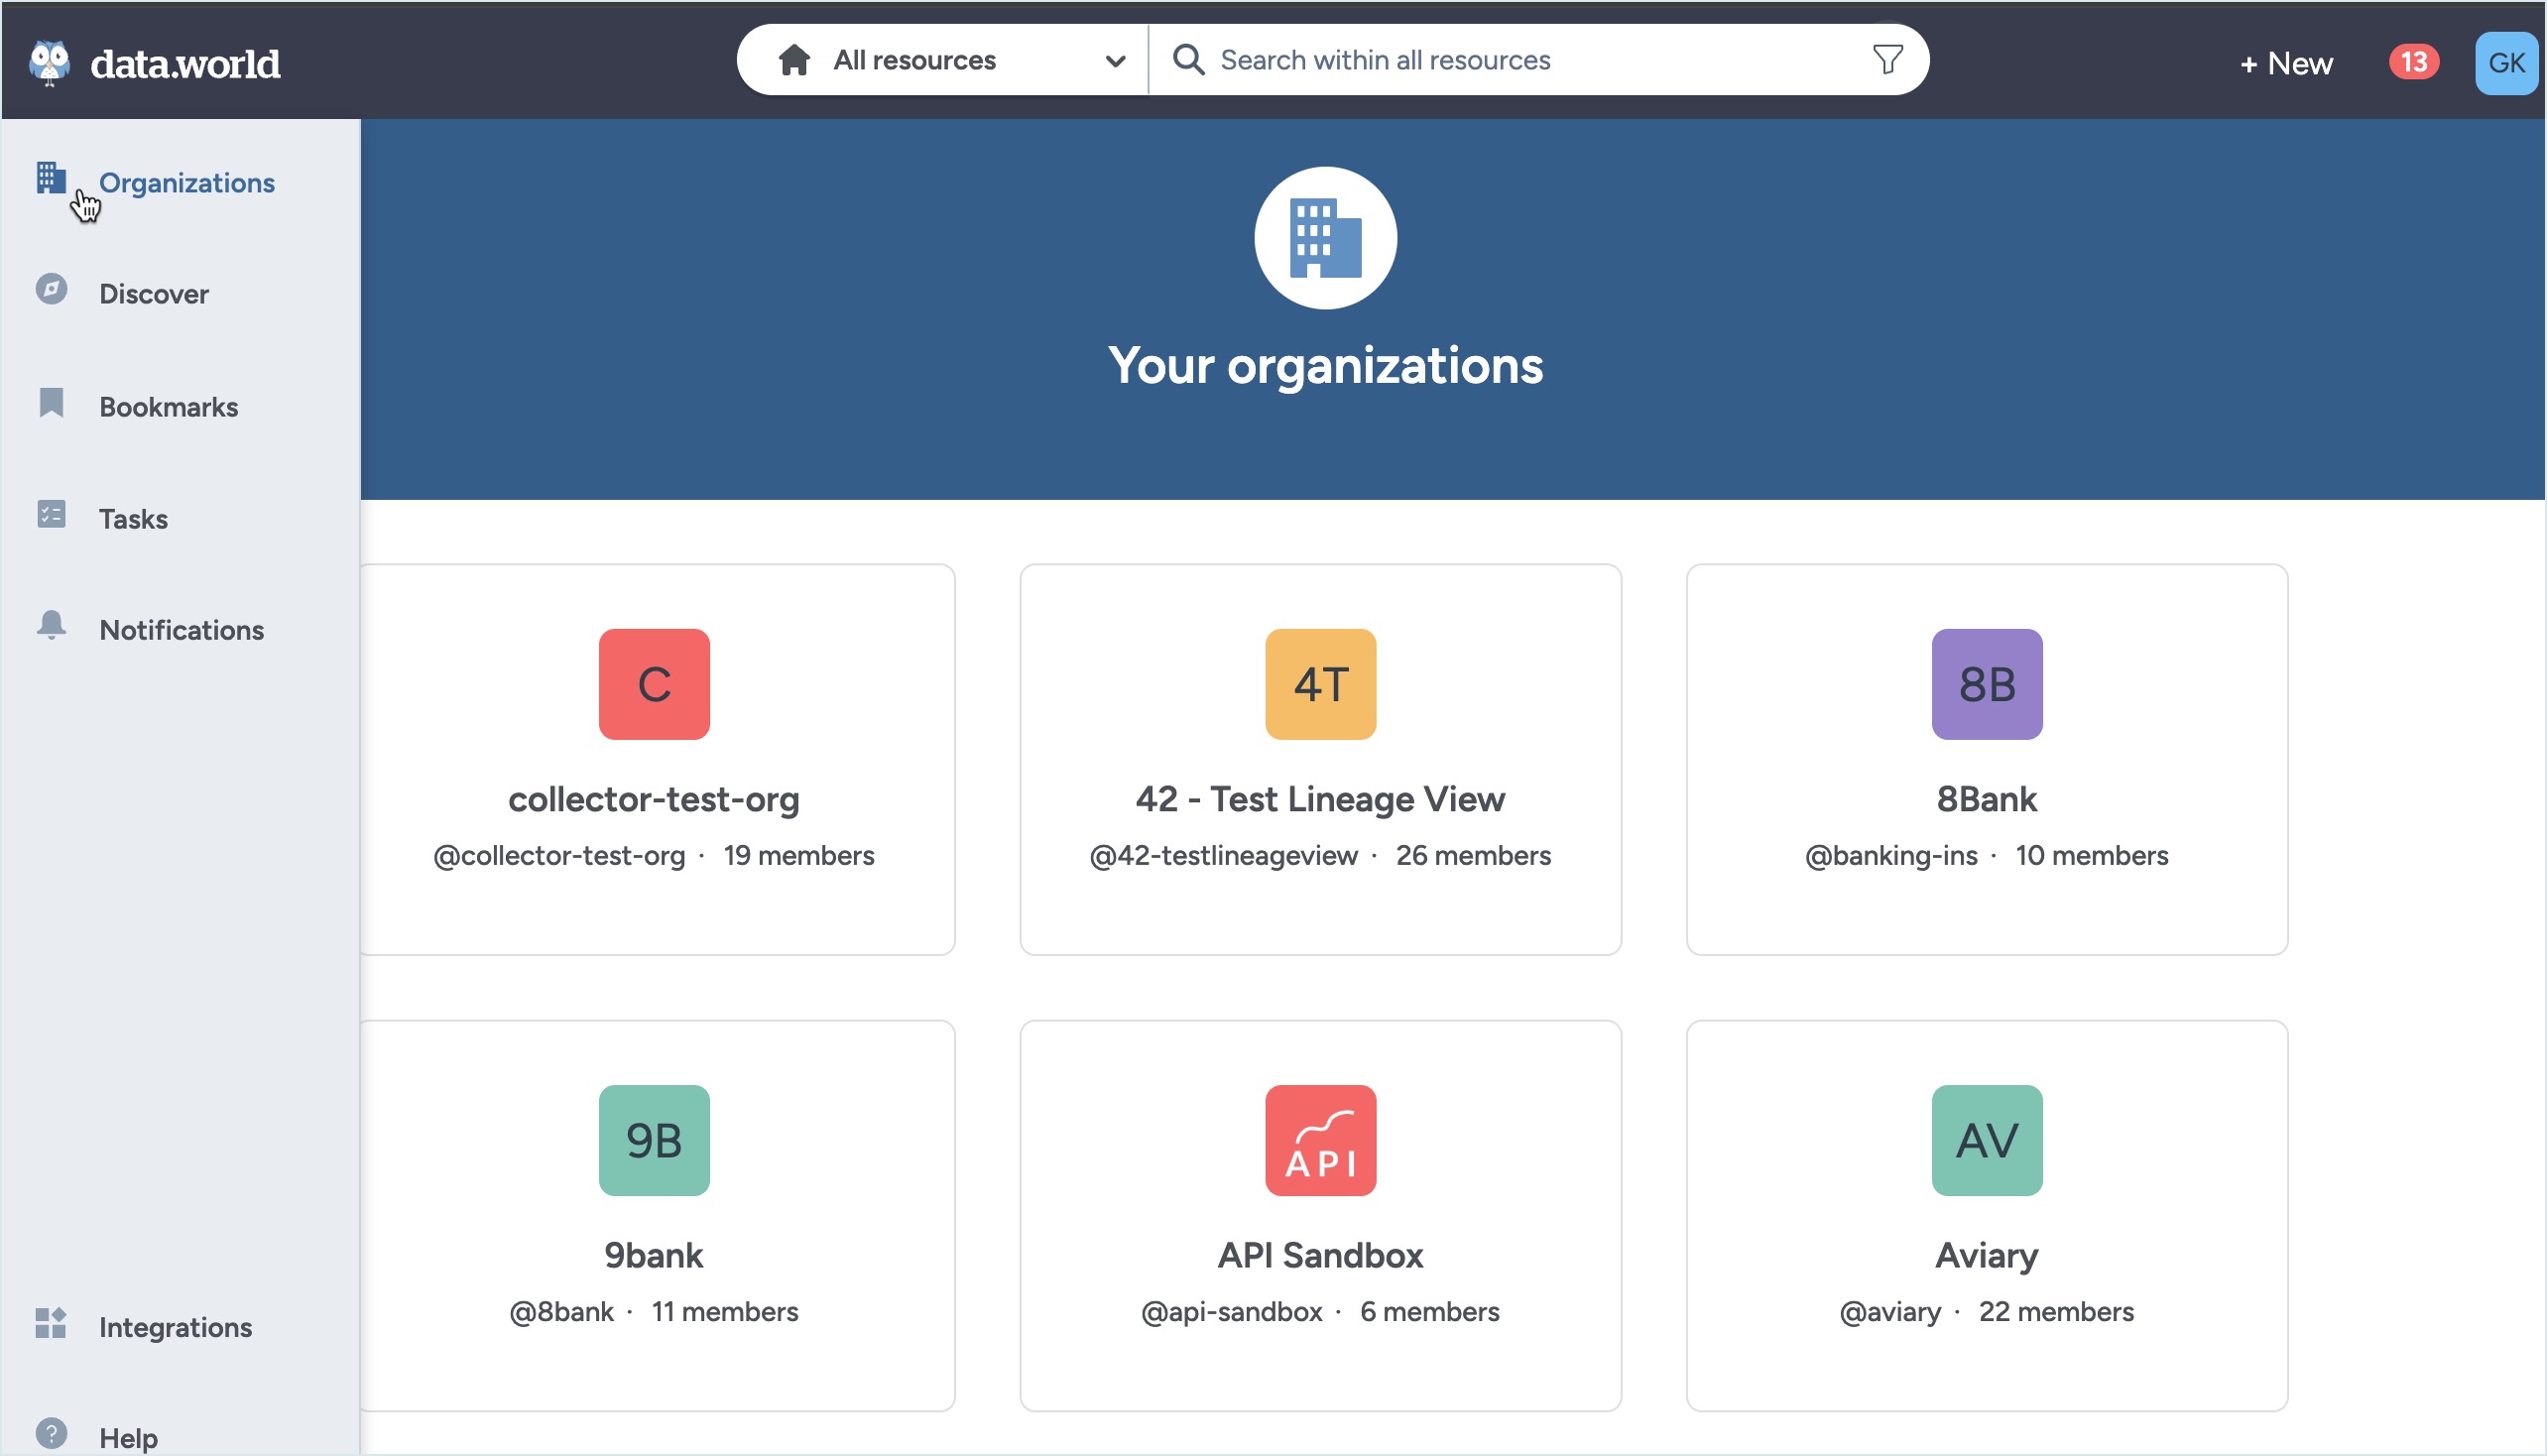The height and width of the screenshot is (1456, 2547).
Task: Click the AV avatar for Aviary
Action: [x=1986, y=1140]
